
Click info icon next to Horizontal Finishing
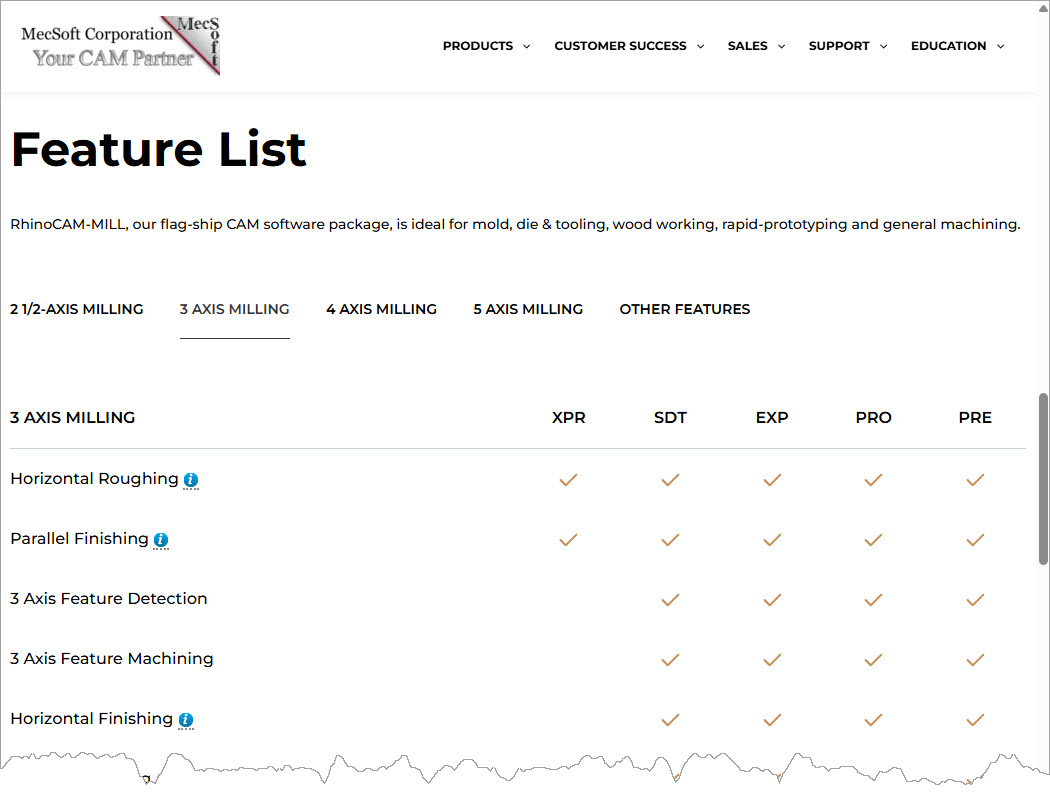tap(186, 720)
